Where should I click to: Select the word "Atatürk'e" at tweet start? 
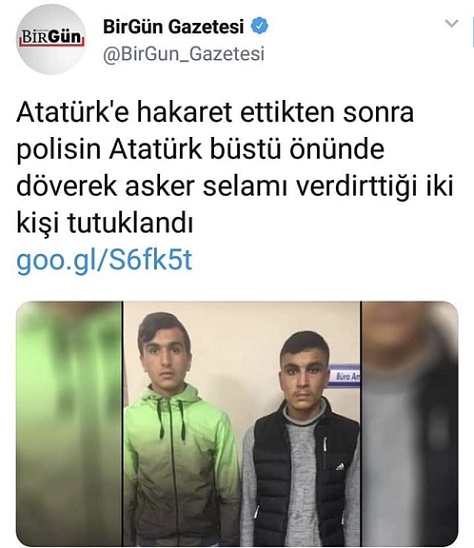[x=73, y=113]
